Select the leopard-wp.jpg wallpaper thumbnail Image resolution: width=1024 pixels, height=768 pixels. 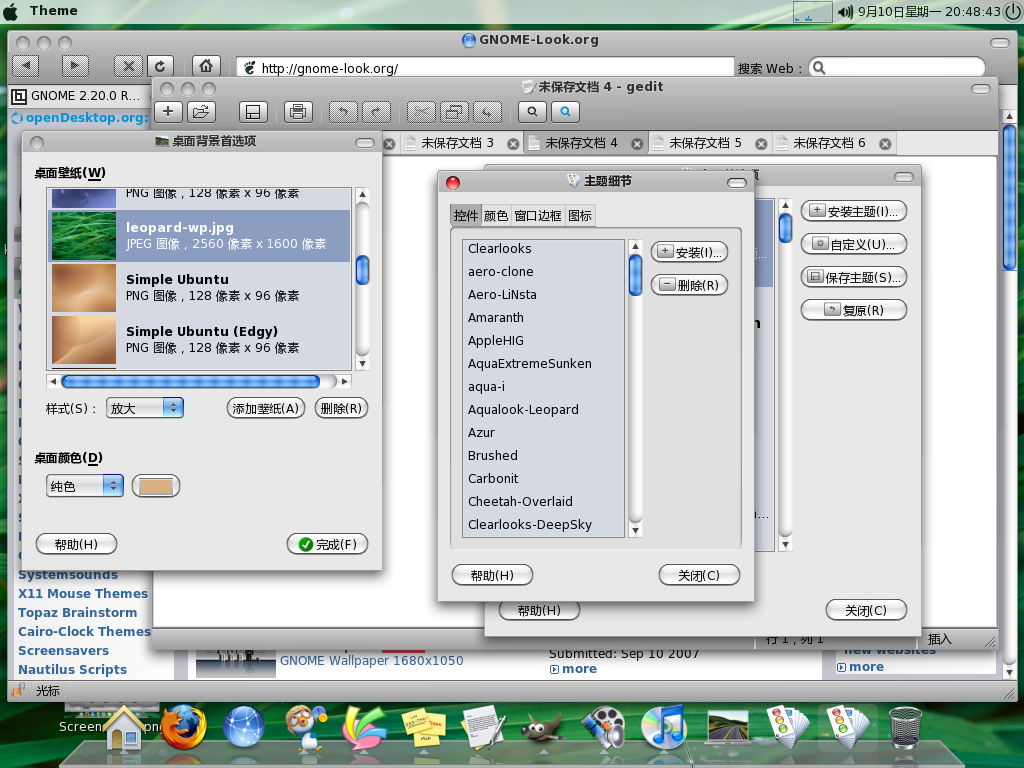pos(84,236)
